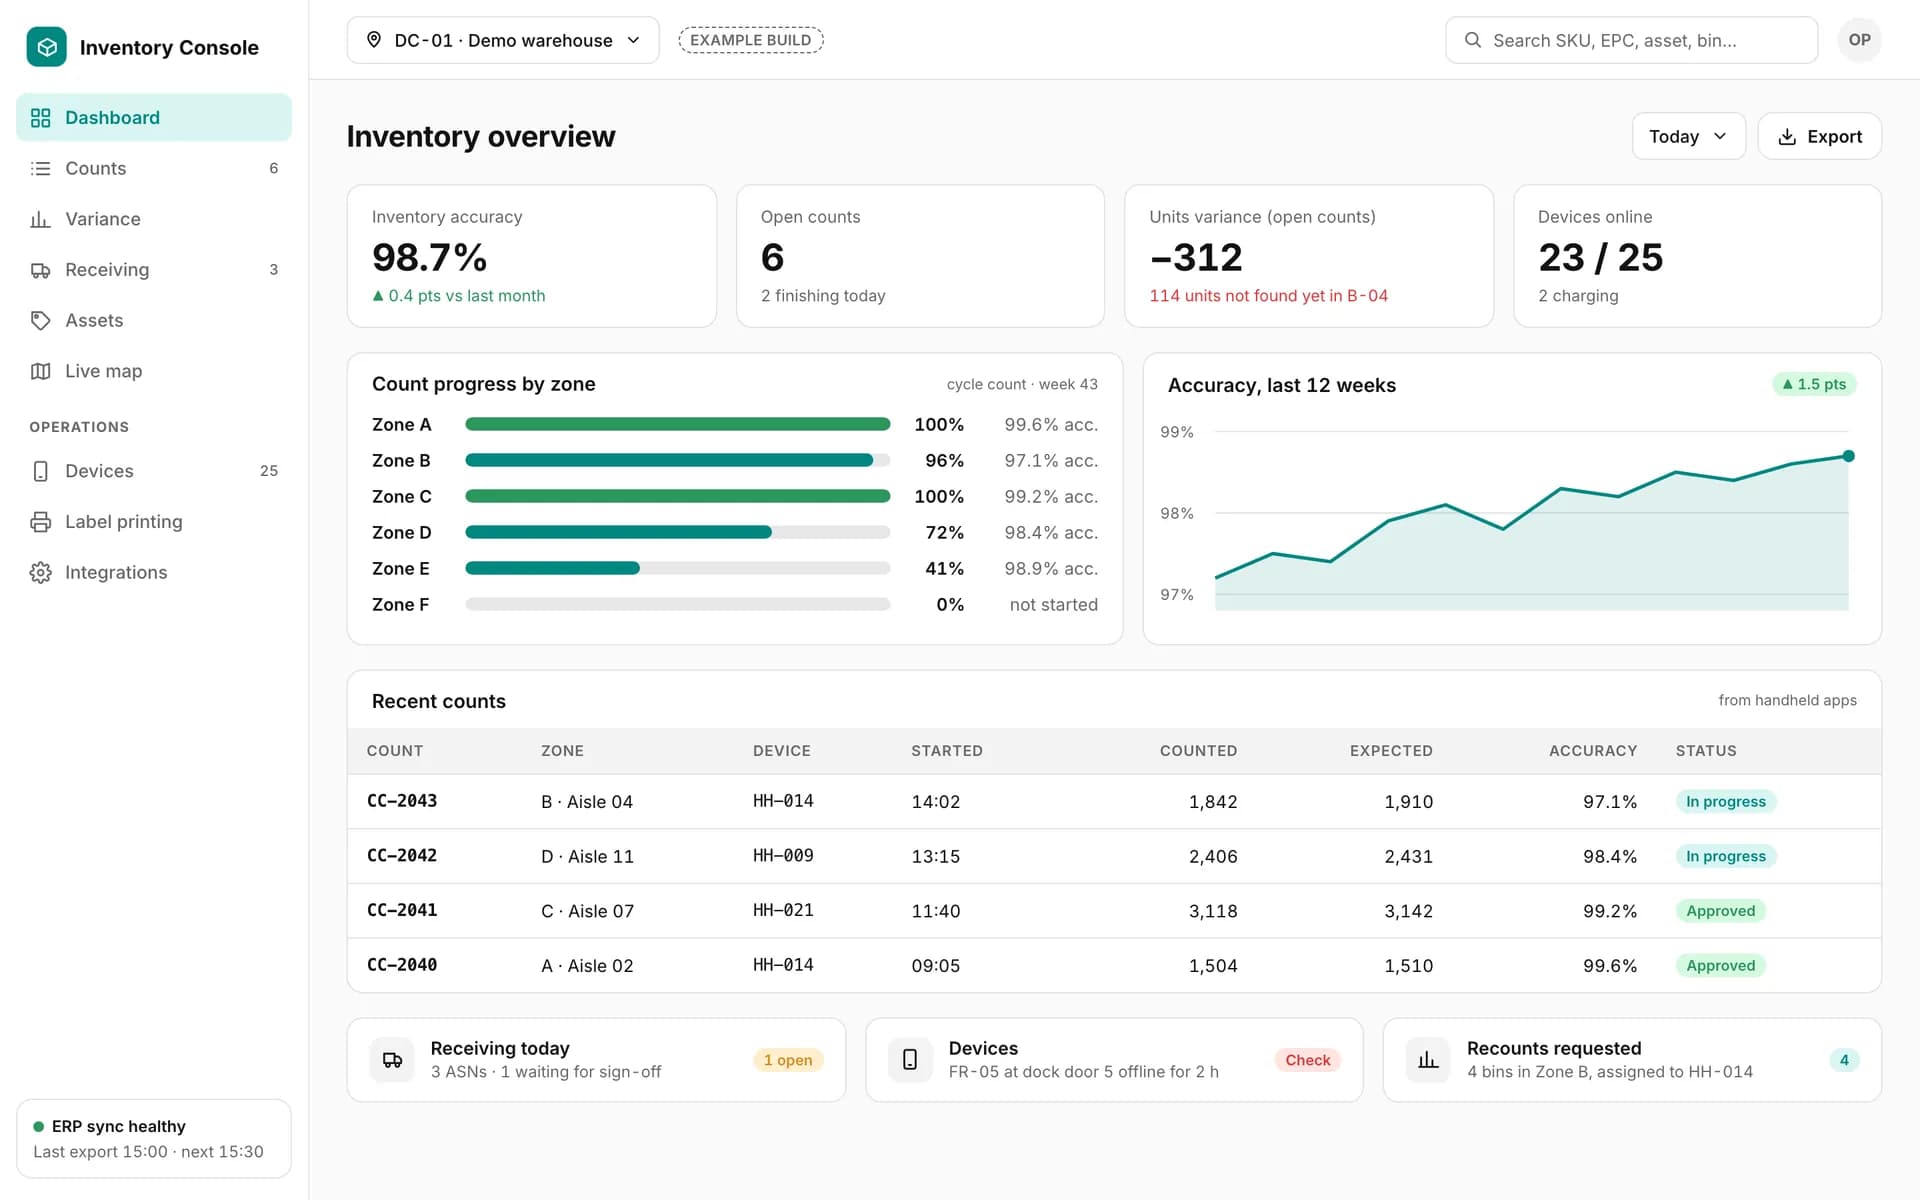Viewport: 1920px width, 1200px height.
Task: Open Integrations from Operations section
Action: [x=154, y=572]
